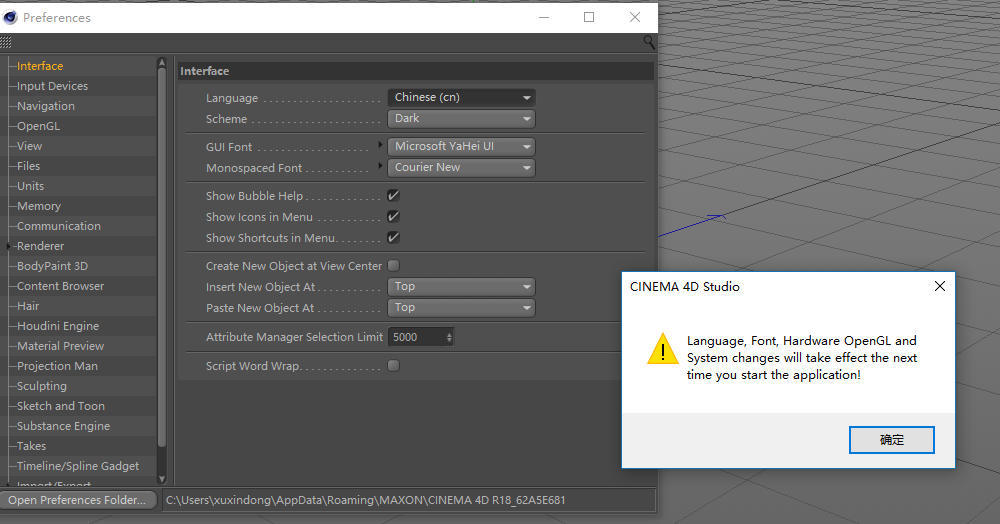The width and height of the screenshot is (1000, 524).
Task: Select Sketch and Toon category
Action: click(x=61, y=406)
